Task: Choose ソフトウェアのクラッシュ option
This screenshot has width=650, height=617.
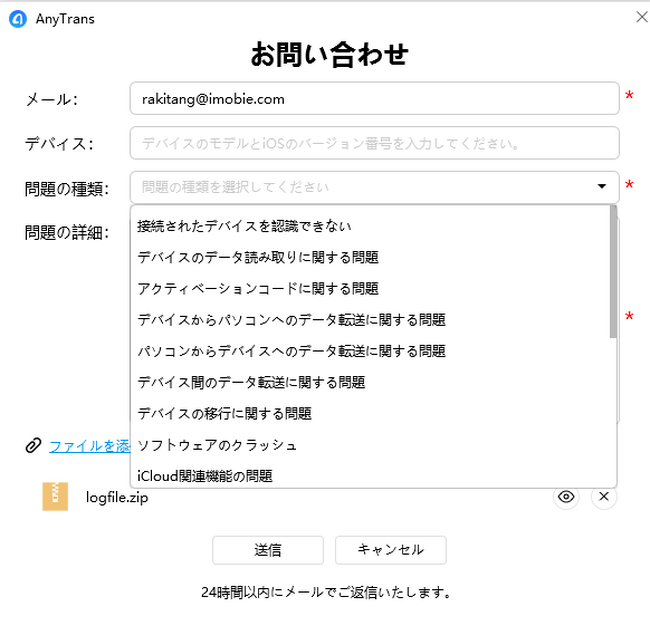Action: pyautogui.click(x=217, y=444)
